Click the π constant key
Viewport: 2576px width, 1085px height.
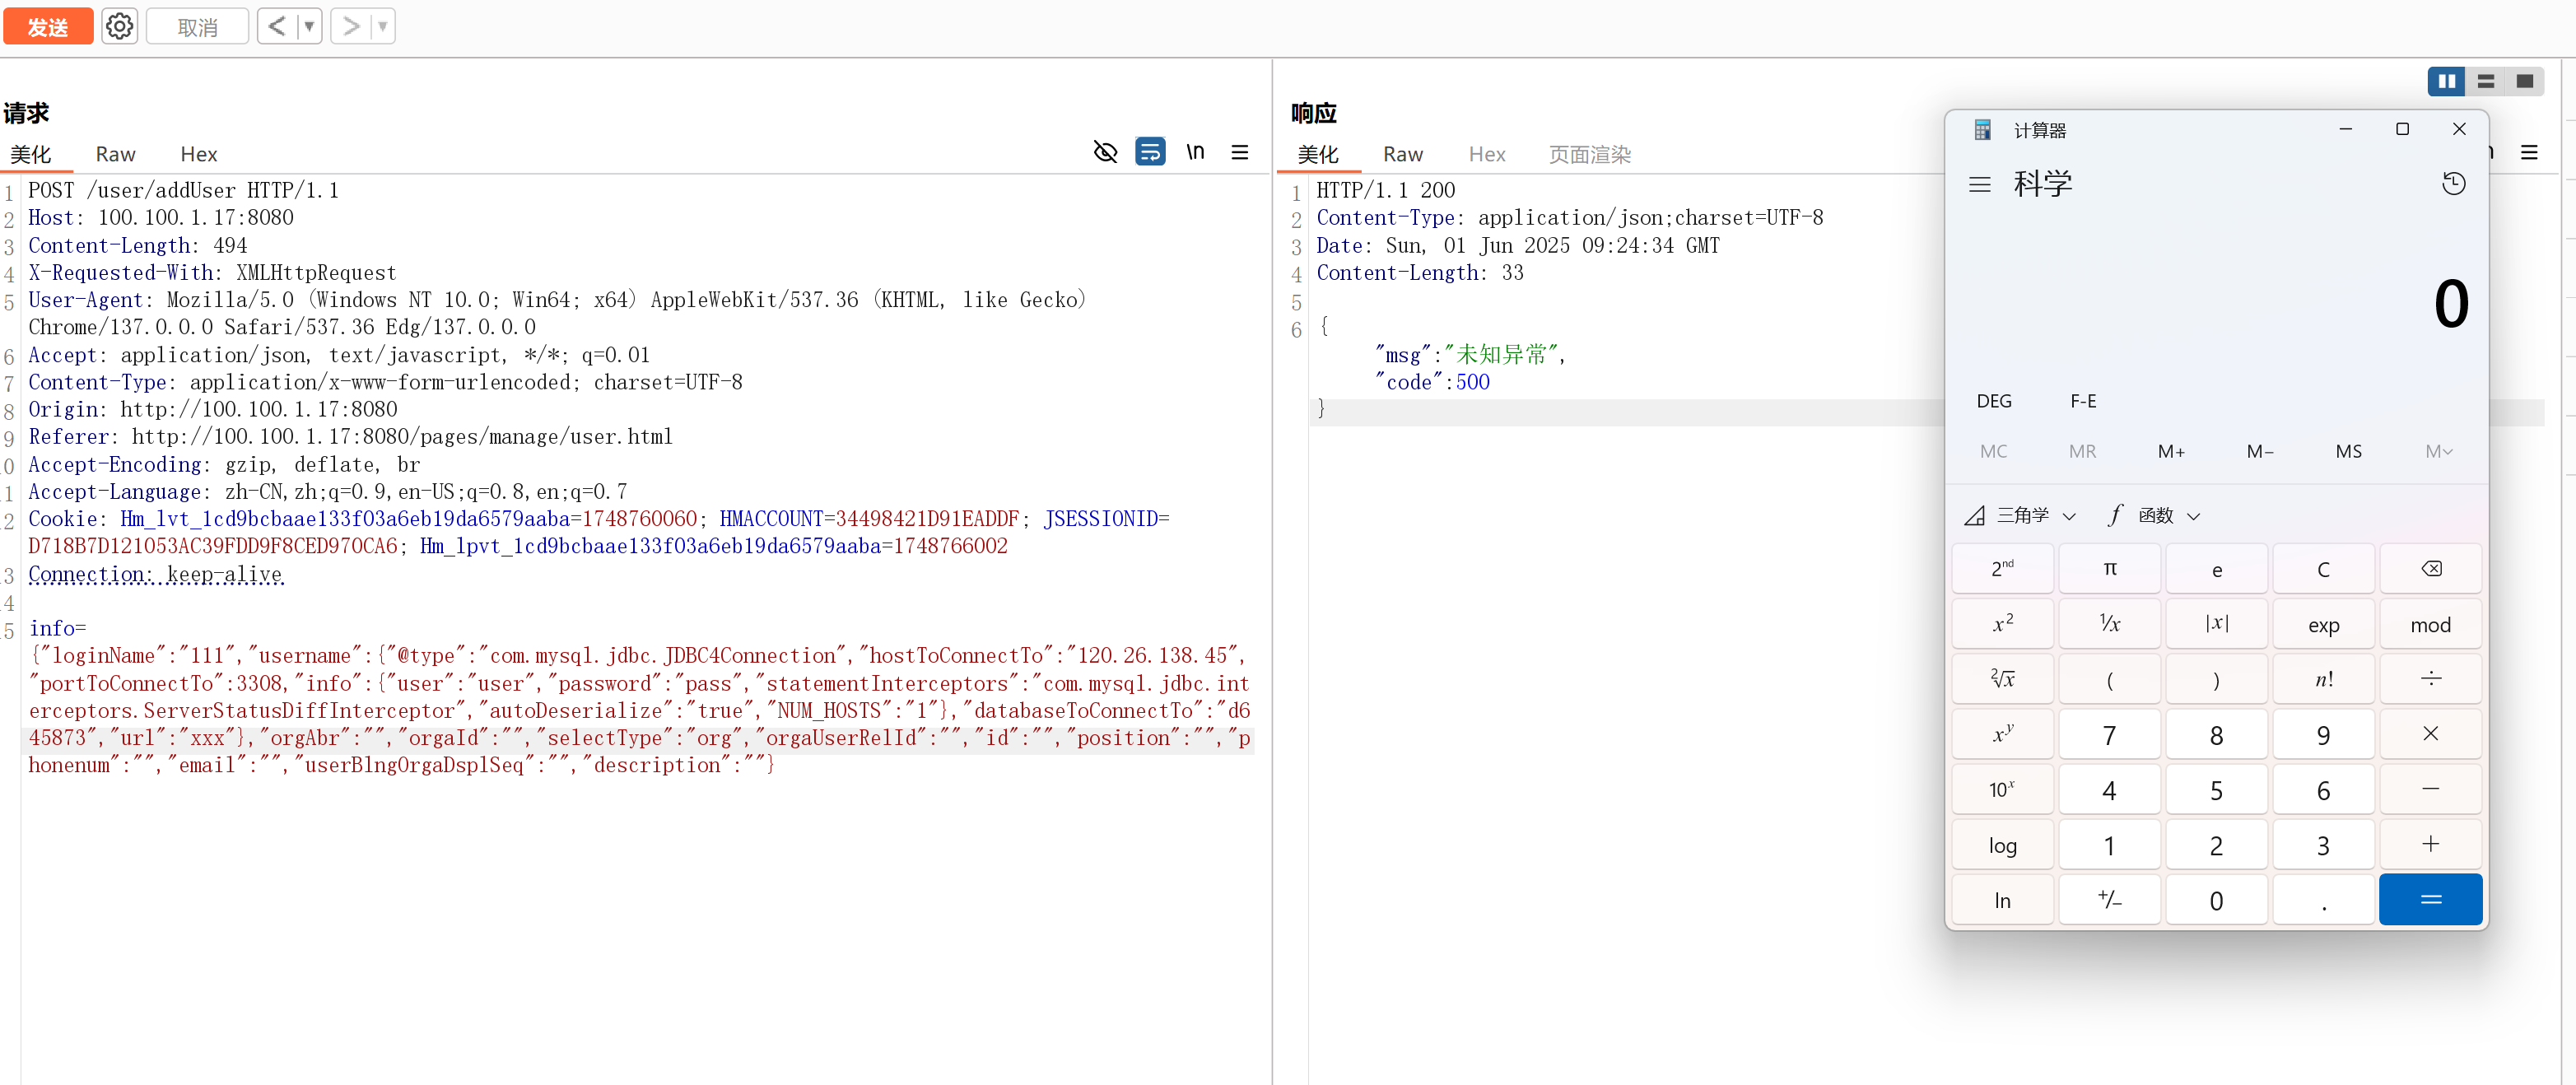click(x=2109, y=568)
